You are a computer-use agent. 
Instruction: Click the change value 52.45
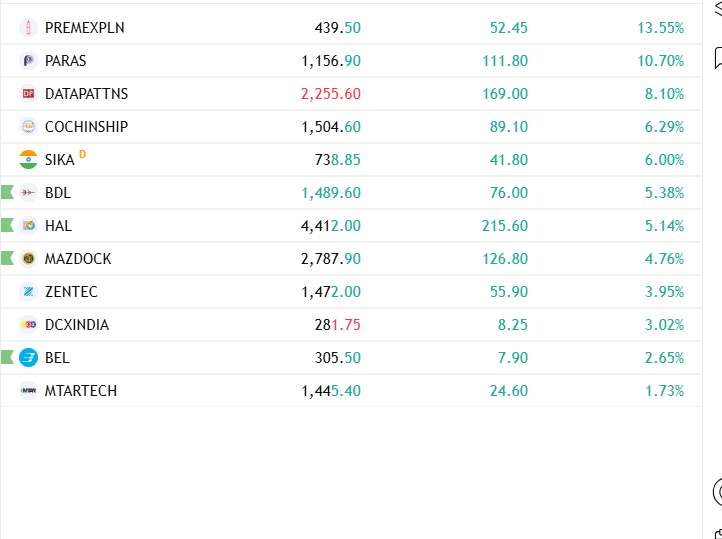tap(508, 28)
